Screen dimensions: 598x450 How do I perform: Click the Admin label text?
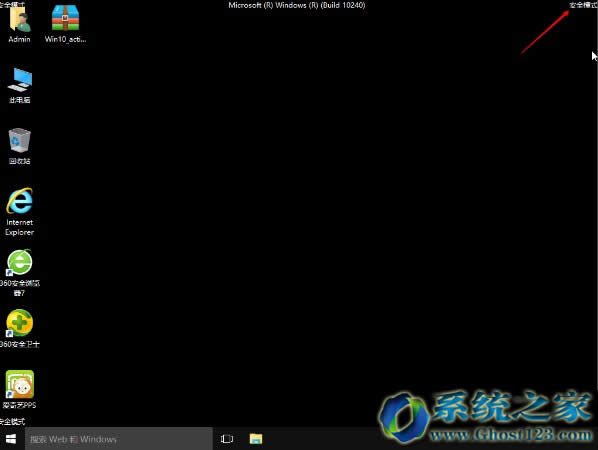(19, 39)
